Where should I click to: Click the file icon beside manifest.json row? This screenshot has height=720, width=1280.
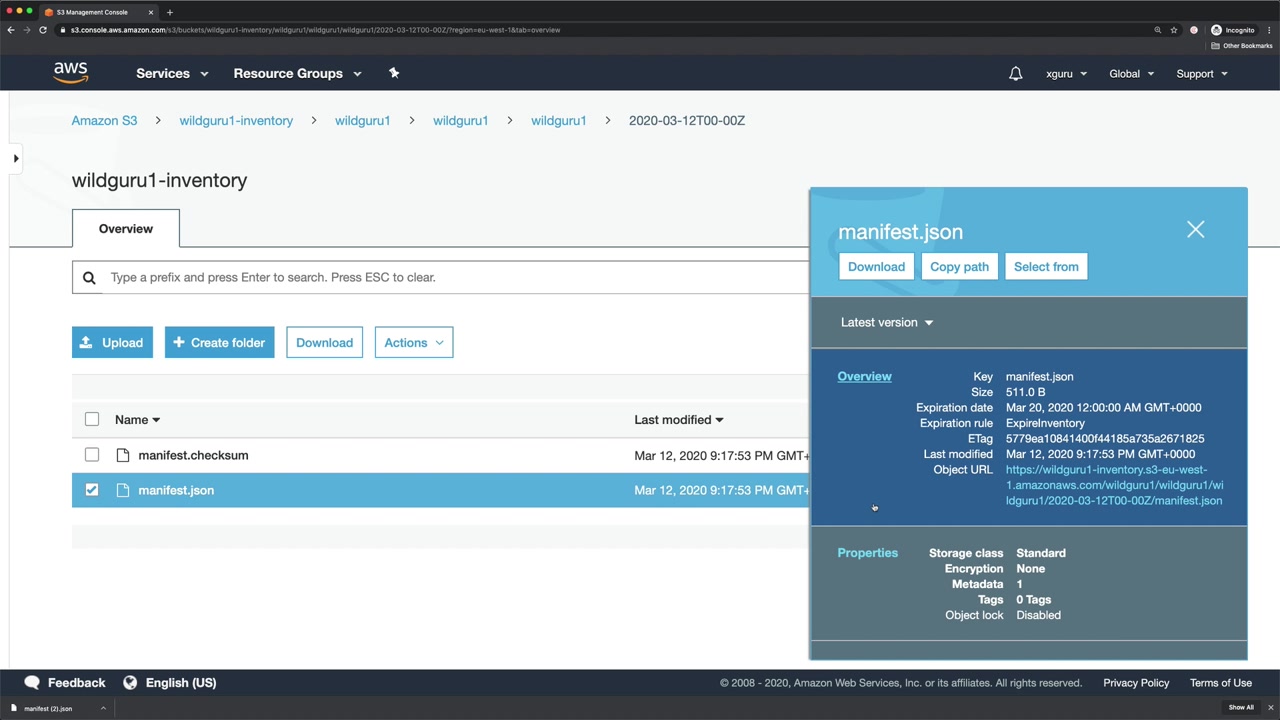pyautogui.click(x=123, y=490)
